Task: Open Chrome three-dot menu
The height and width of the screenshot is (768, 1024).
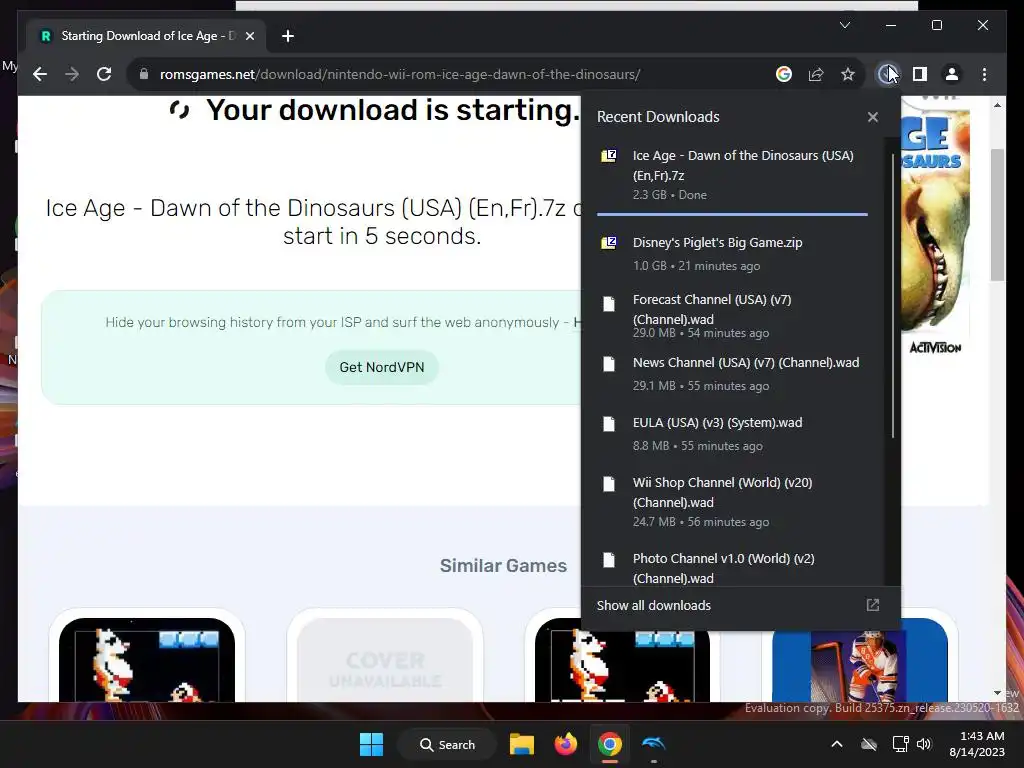Action: coord(984,74)
